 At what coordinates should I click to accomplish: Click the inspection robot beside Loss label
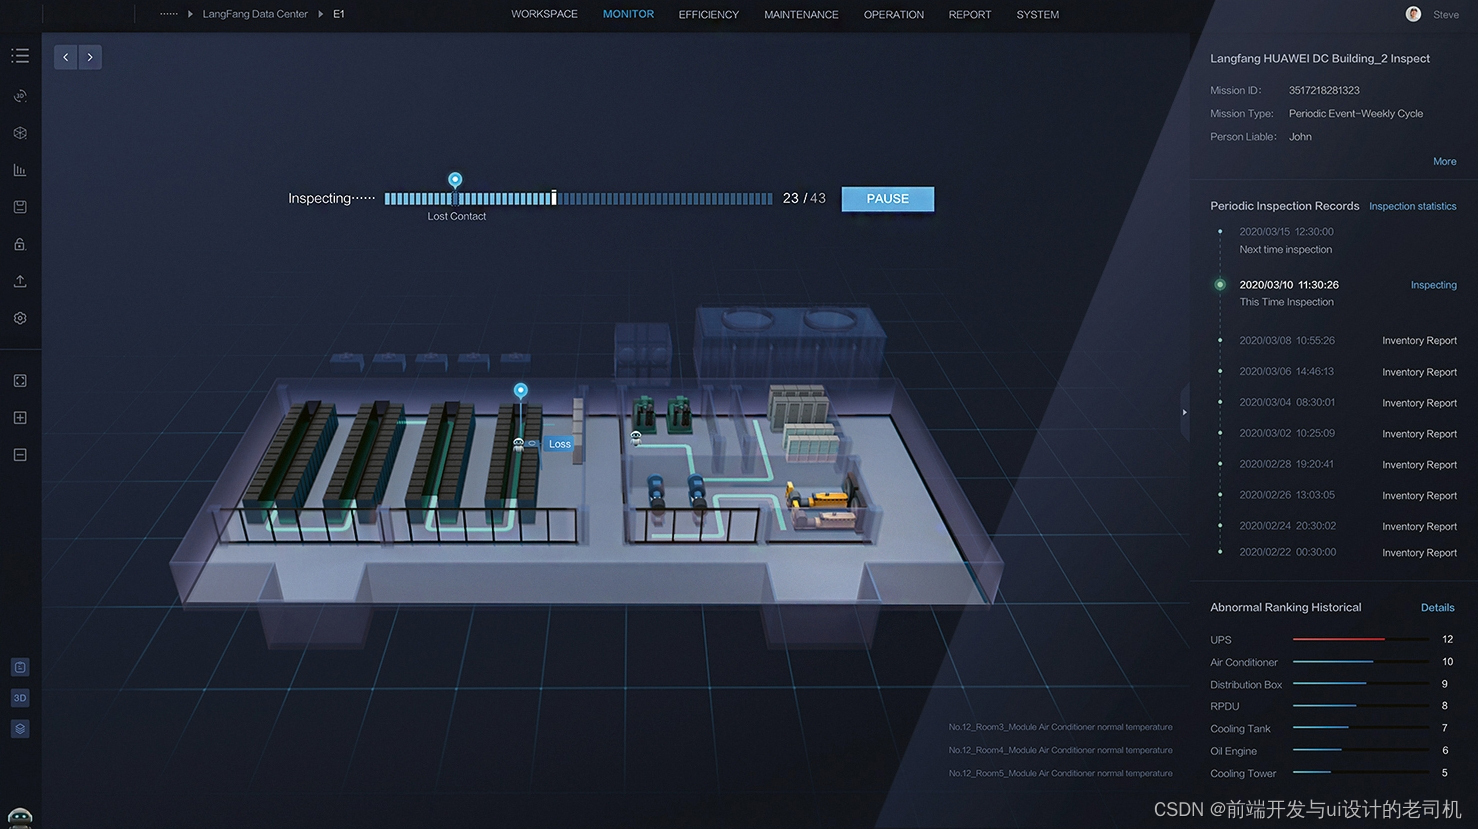[x=518, y=444]
